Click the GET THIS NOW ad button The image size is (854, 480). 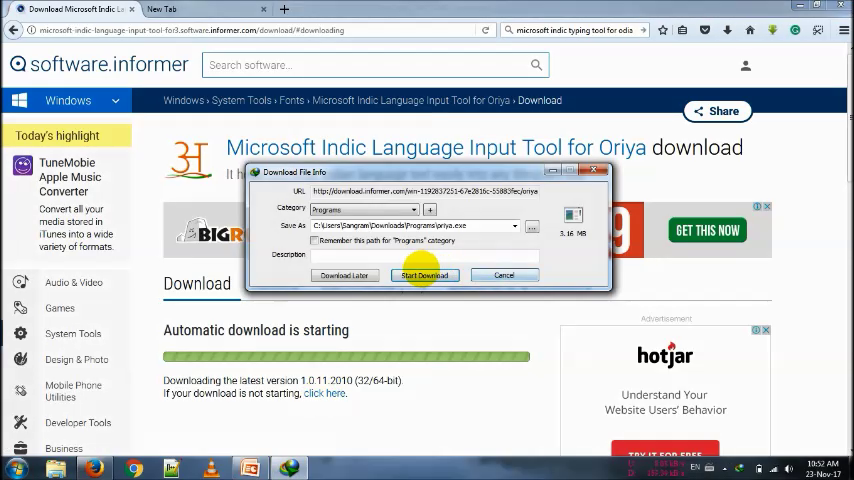(x=707, y=230)
